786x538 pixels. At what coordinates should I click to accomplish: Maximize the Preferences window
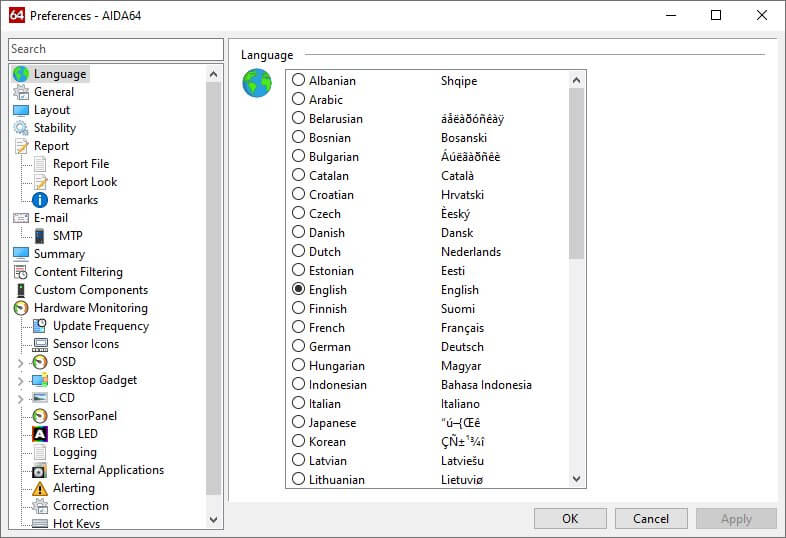(716, 15)
